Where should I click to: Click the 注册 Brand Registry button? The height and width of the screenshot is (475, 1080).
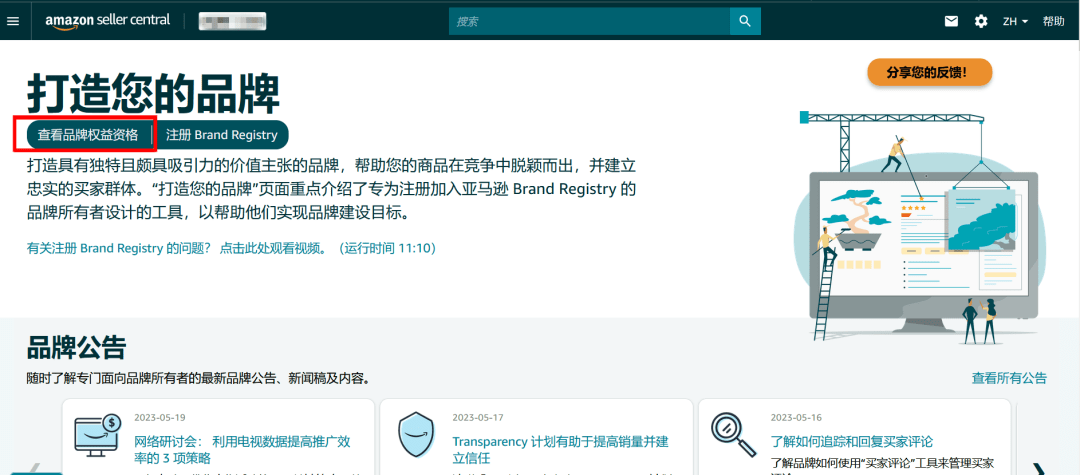point(222,135)
